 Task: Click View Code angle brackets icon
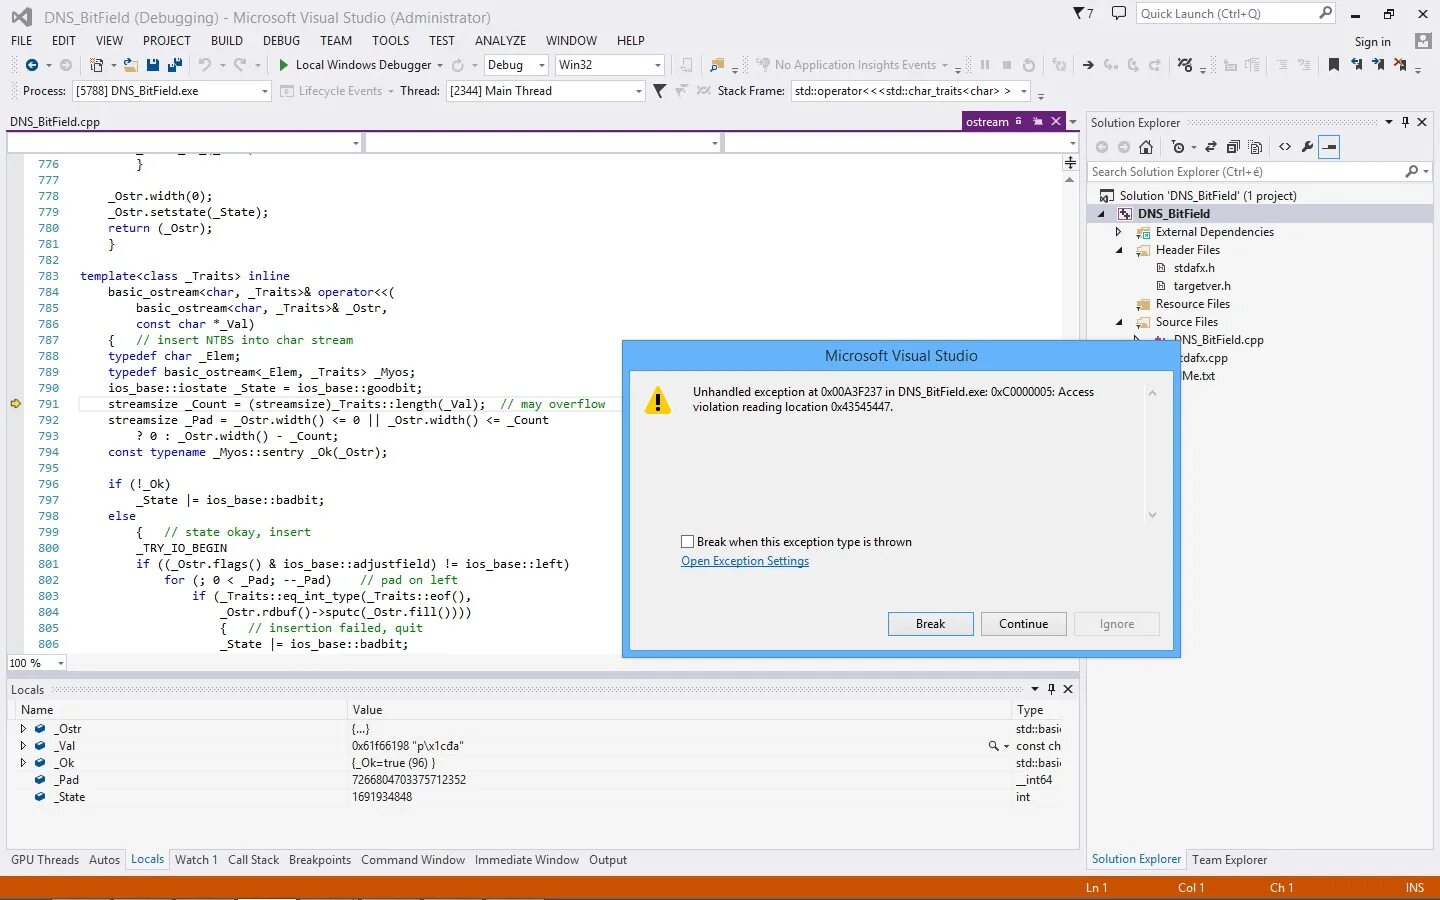pos(1285,147)
